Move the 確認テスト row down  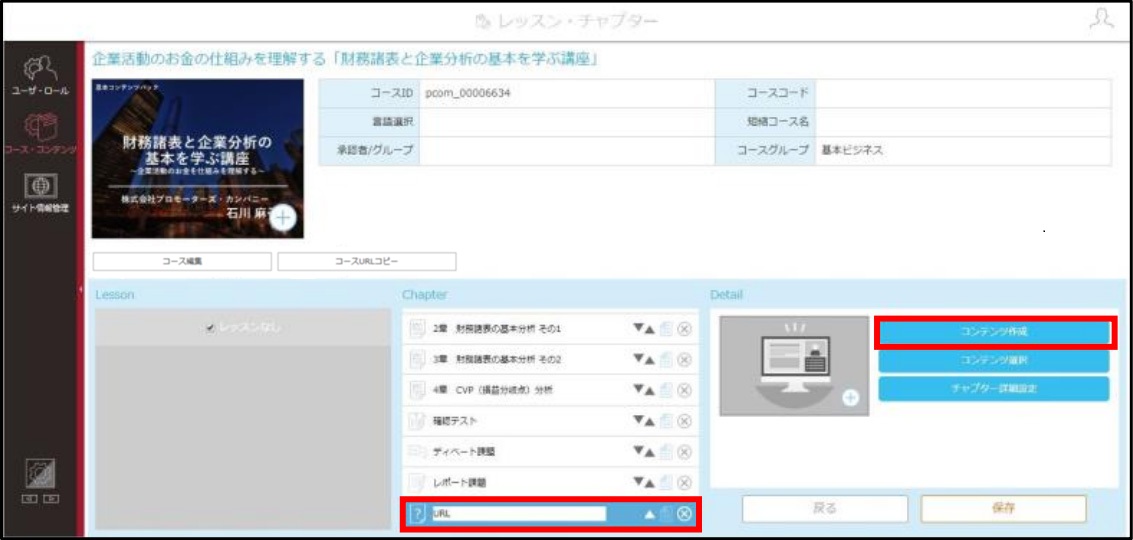[x=638, y=421]
